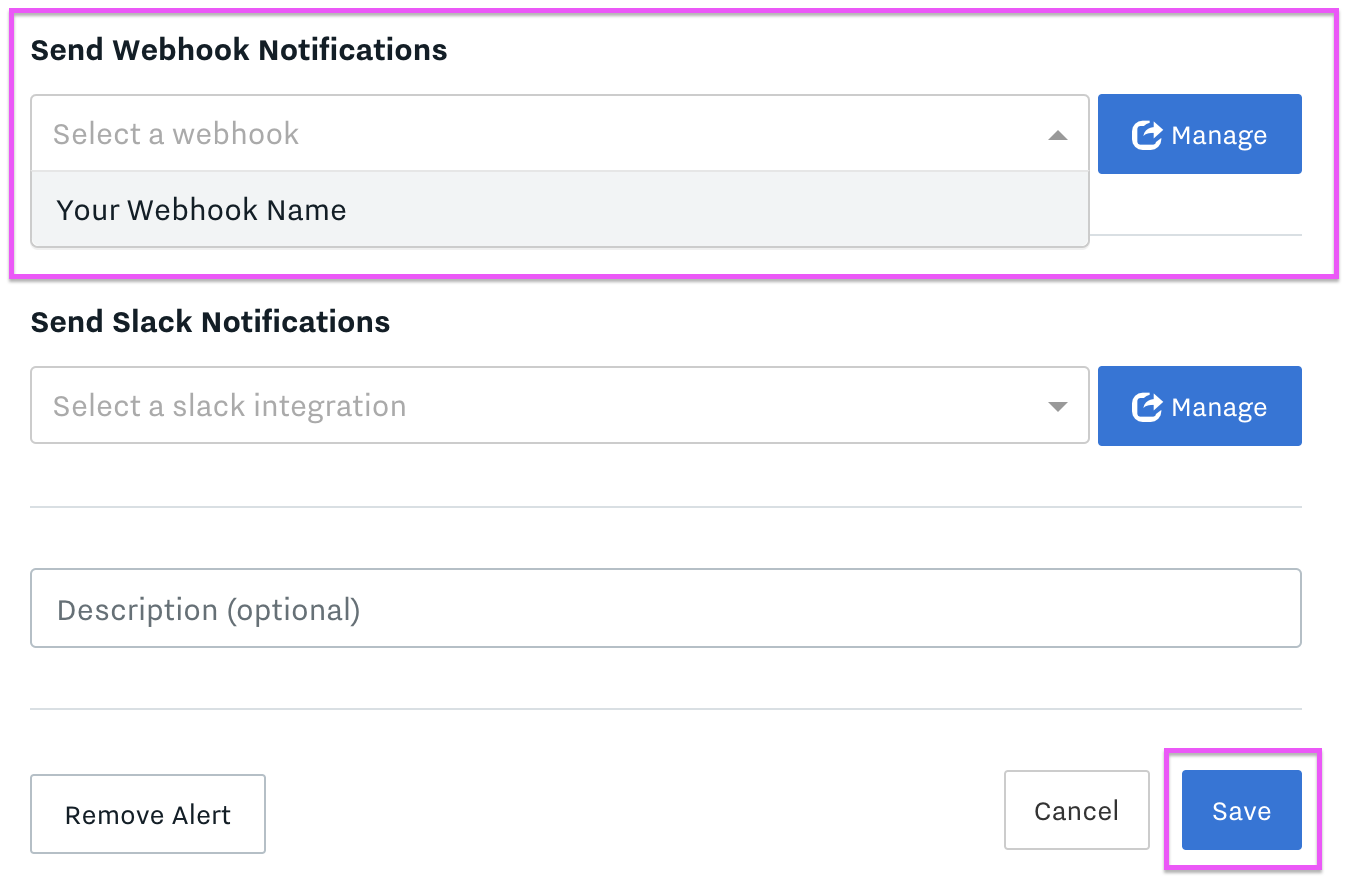Click the external-link icon on Slack Manage
Screen dimensions: 1352x896
click(x=1146, y=407)
